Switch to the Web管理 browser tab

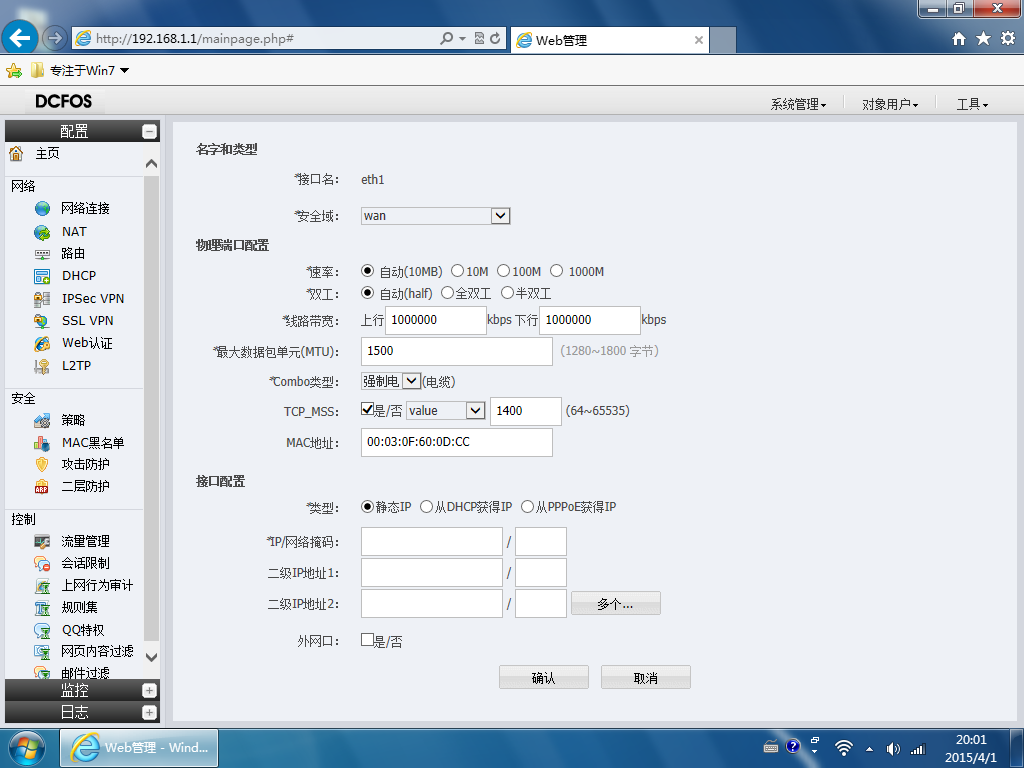coord(609,40)
